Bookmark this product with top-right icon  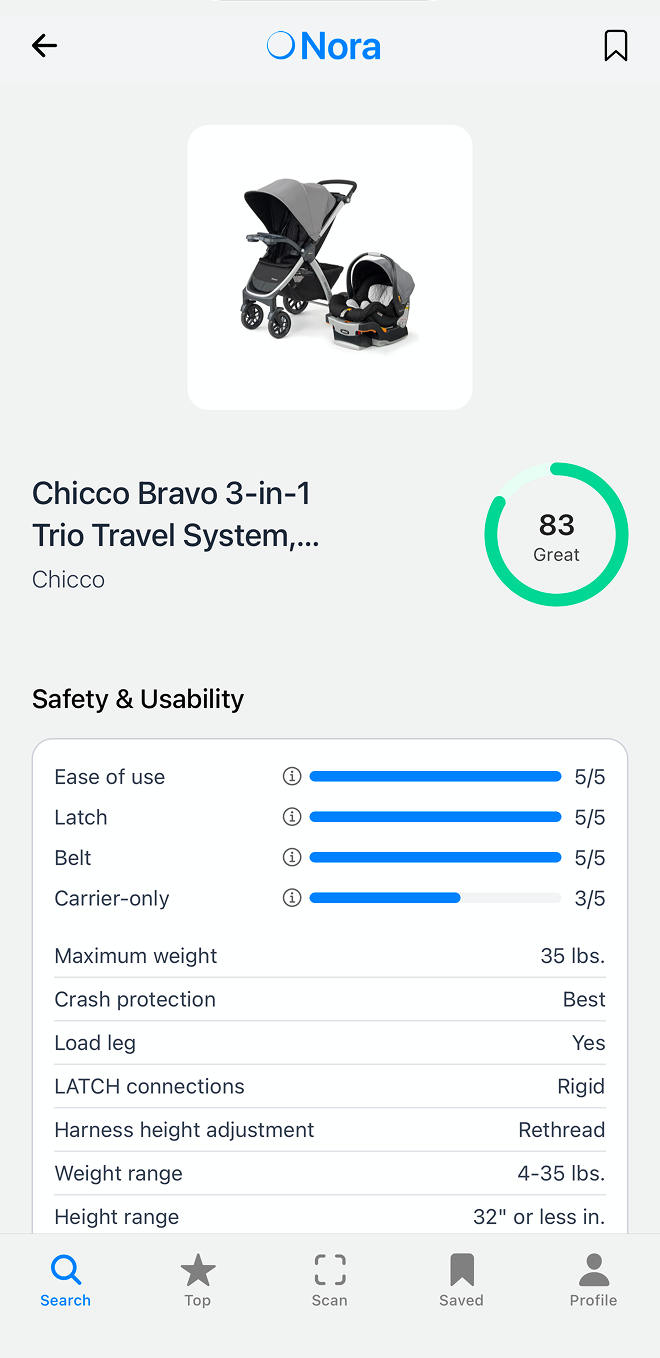pos(616,45)
